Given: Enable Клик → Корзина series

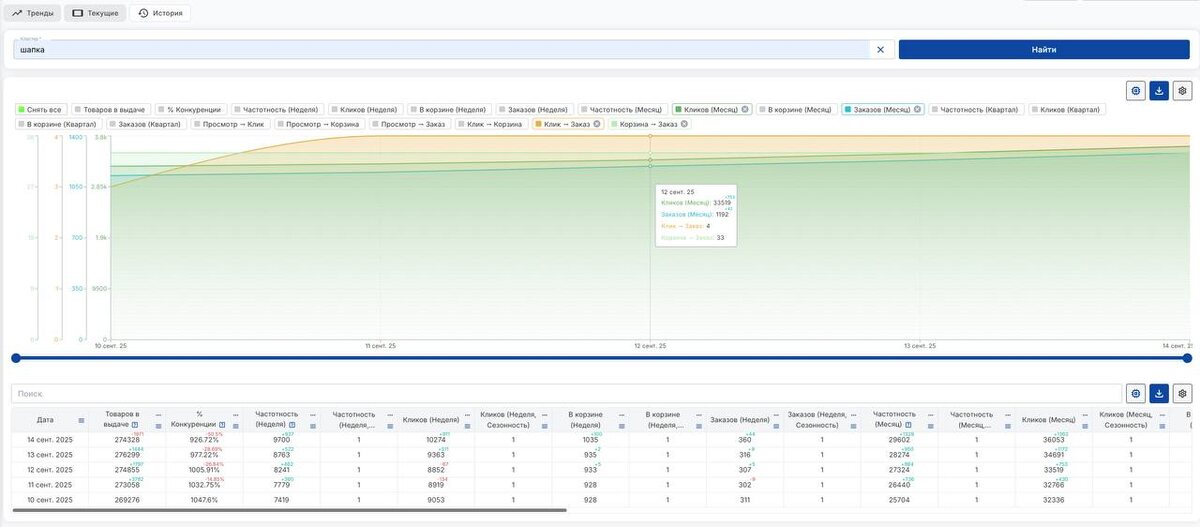Looking at the screenshot, I should (491, 124).
